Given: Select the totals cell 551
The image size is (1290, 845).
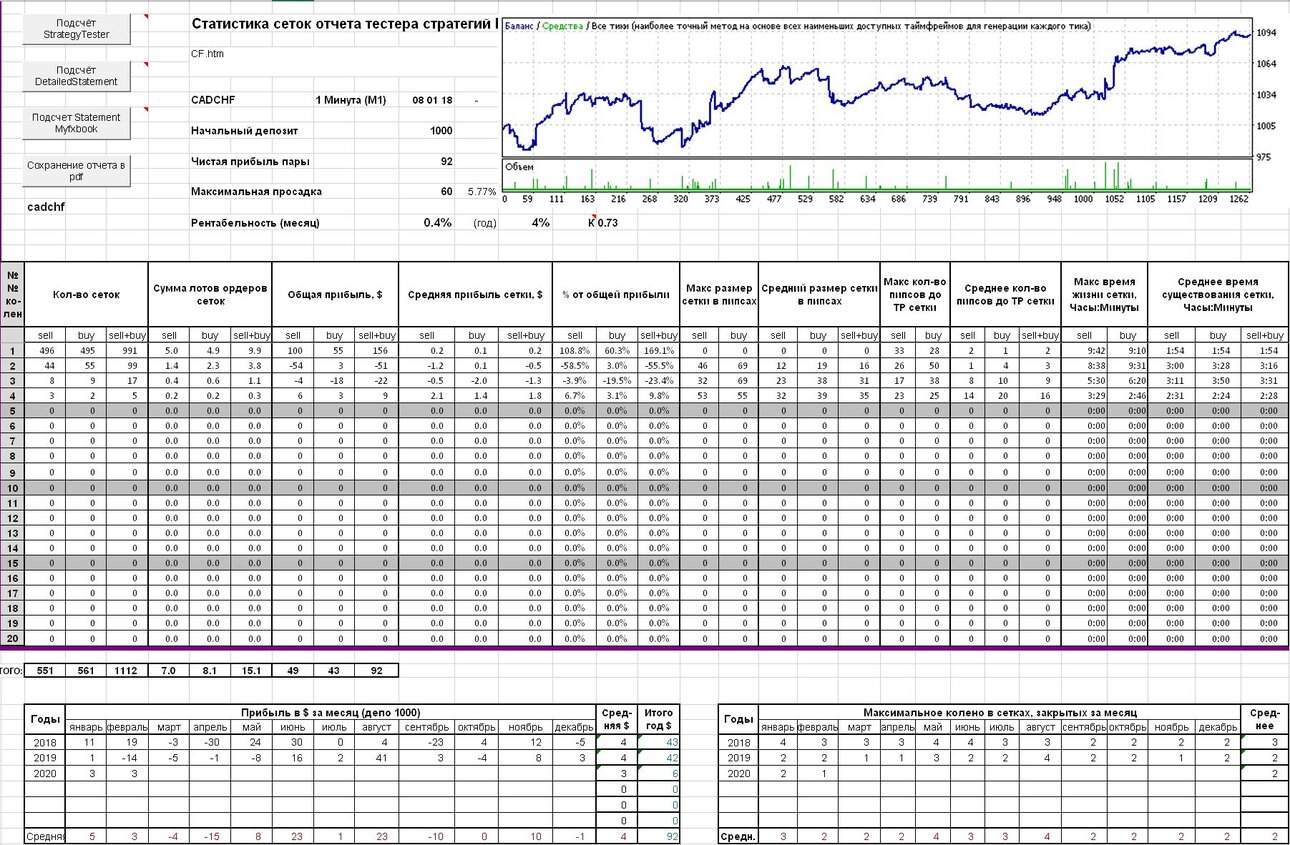Looking at the screenshot, I should (x=45, y=670).
